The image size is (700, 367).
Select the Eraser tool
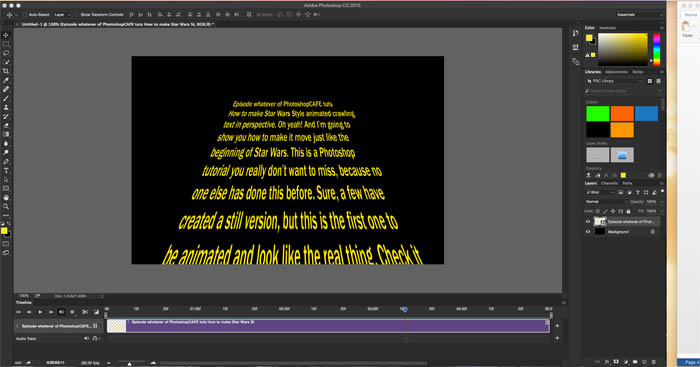coord(6,125)
